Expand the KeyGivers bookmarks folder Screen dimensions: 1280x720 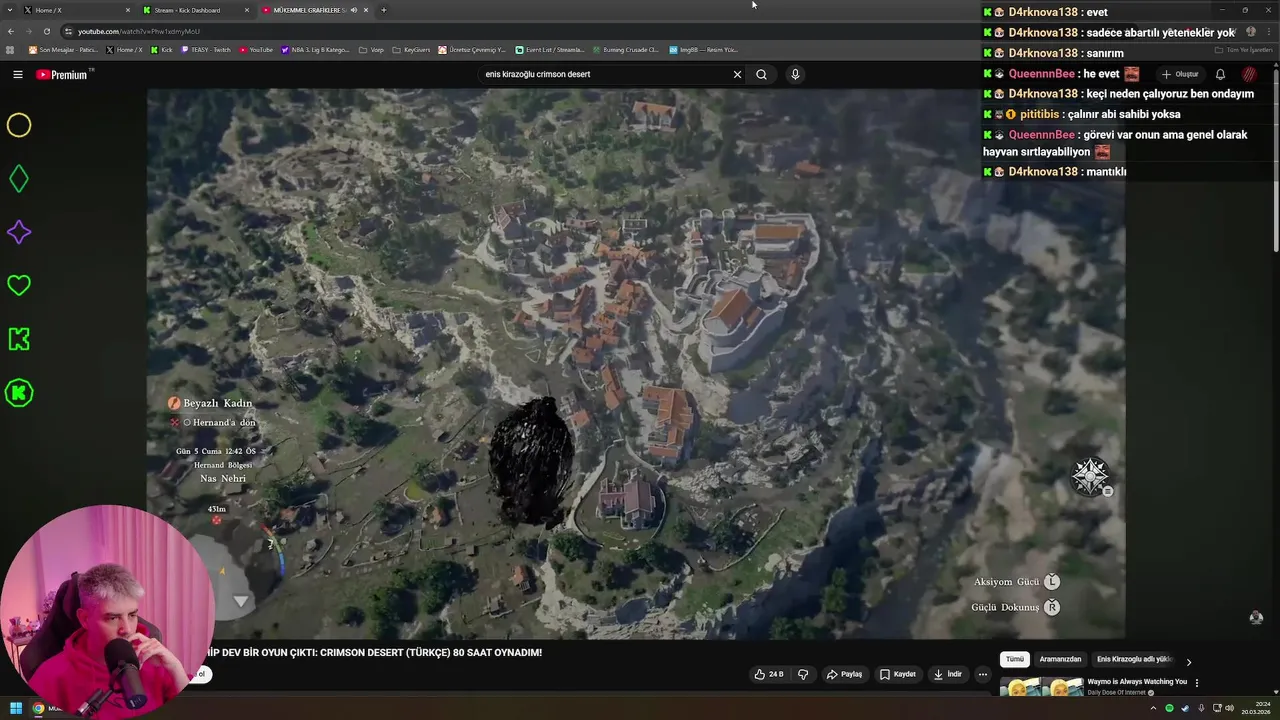[x=412, y=50]
